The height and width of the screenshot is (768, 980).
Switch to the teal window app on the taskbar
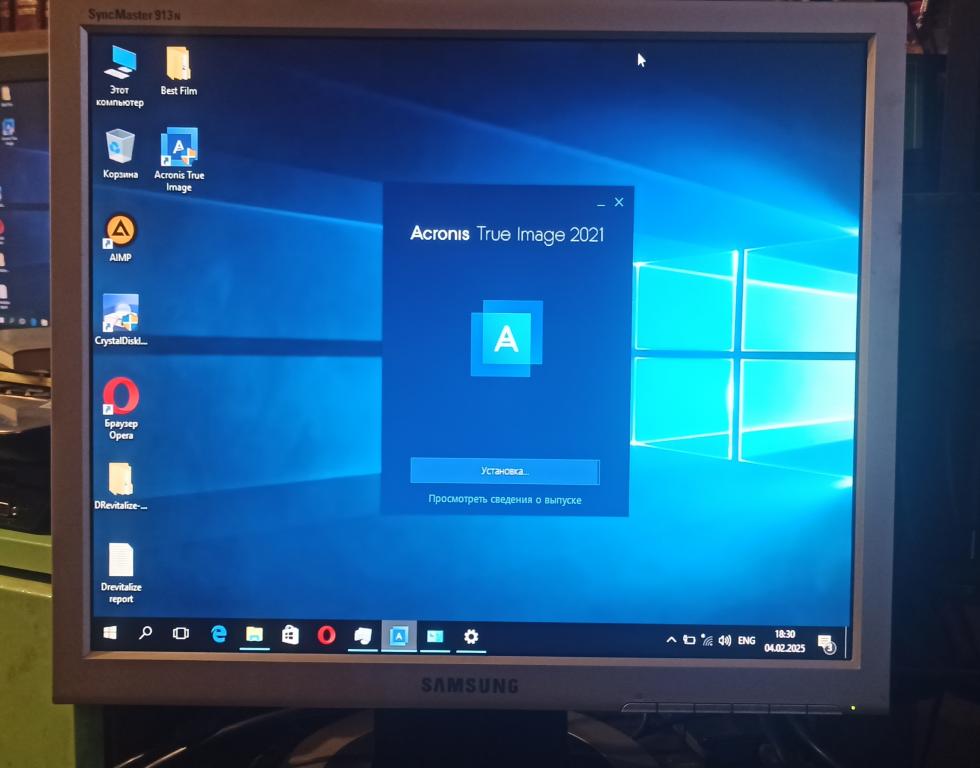pyautogui.click(x=435, y=637)
